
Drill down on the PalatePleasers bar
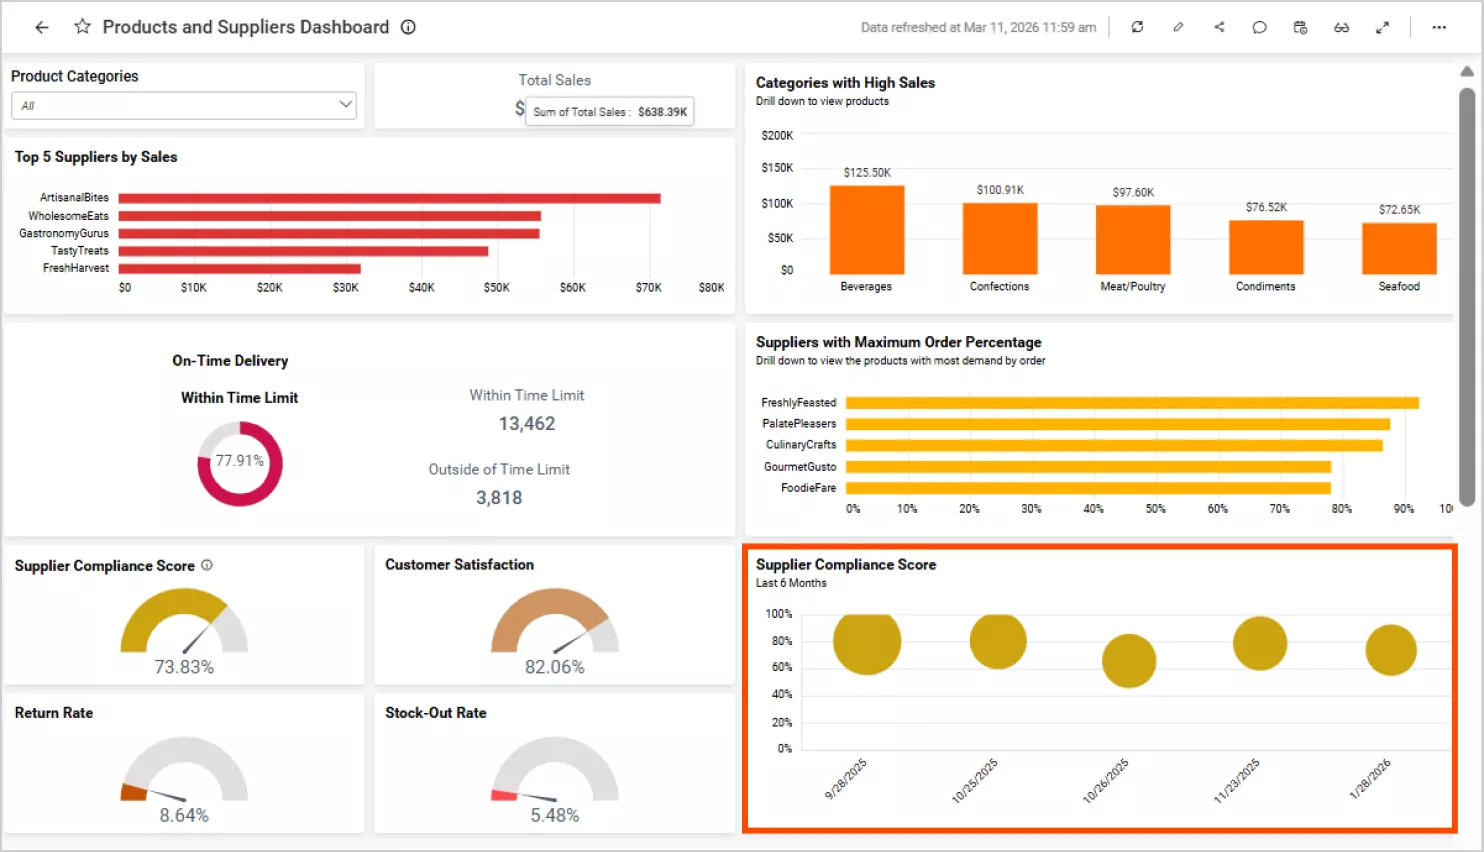pos(1118,424)
